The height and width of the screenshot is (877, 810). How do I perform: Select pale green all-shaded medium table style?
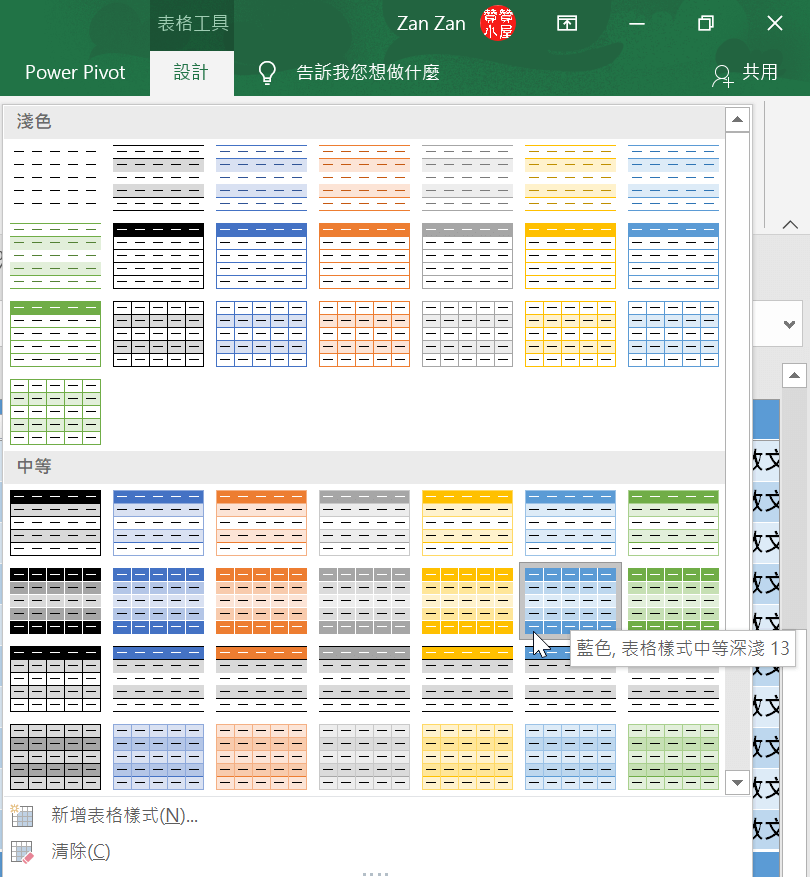pyautogui.click(x=673, y=757)
